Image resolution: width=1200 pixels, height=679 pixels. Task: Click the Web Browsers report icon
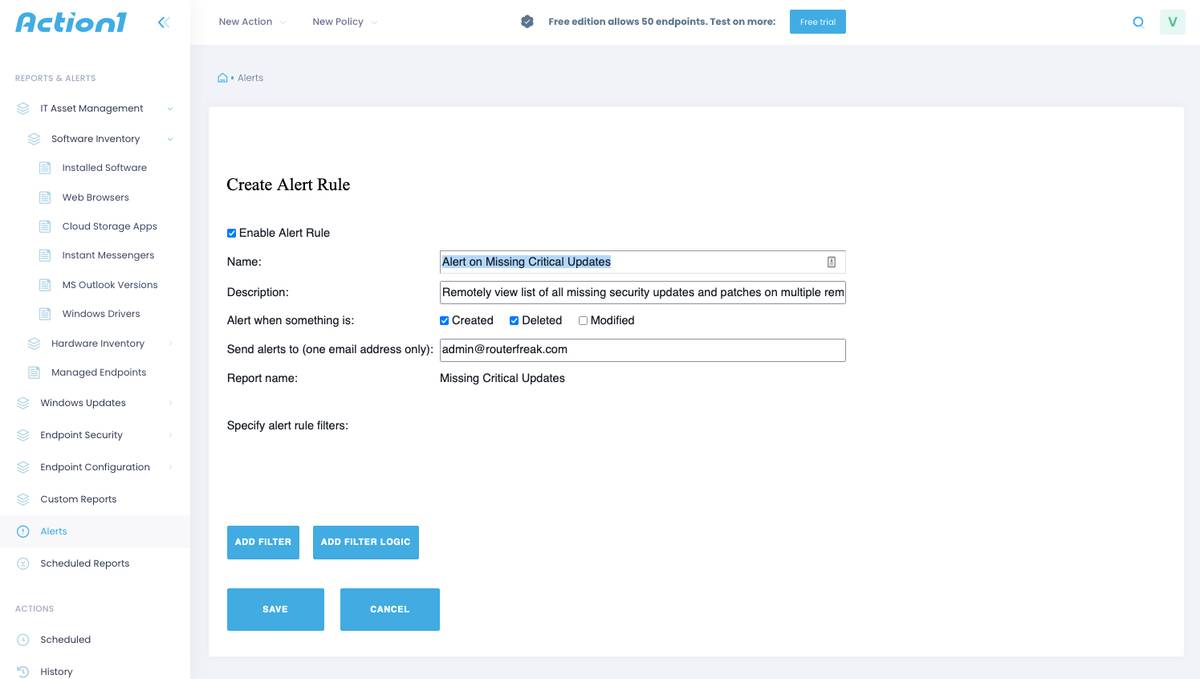(x=45, y=197)
